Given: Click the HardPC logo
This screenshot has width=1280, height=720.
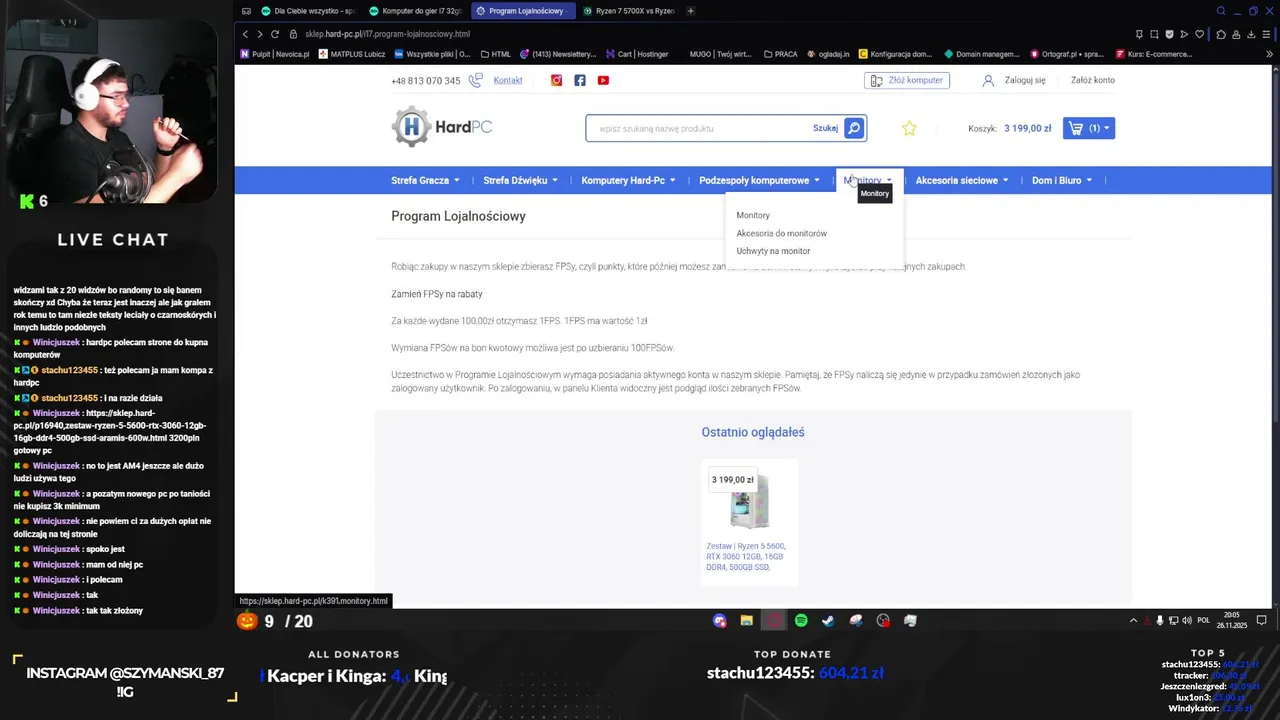Looking at the screenshot, I should [441, 127].
